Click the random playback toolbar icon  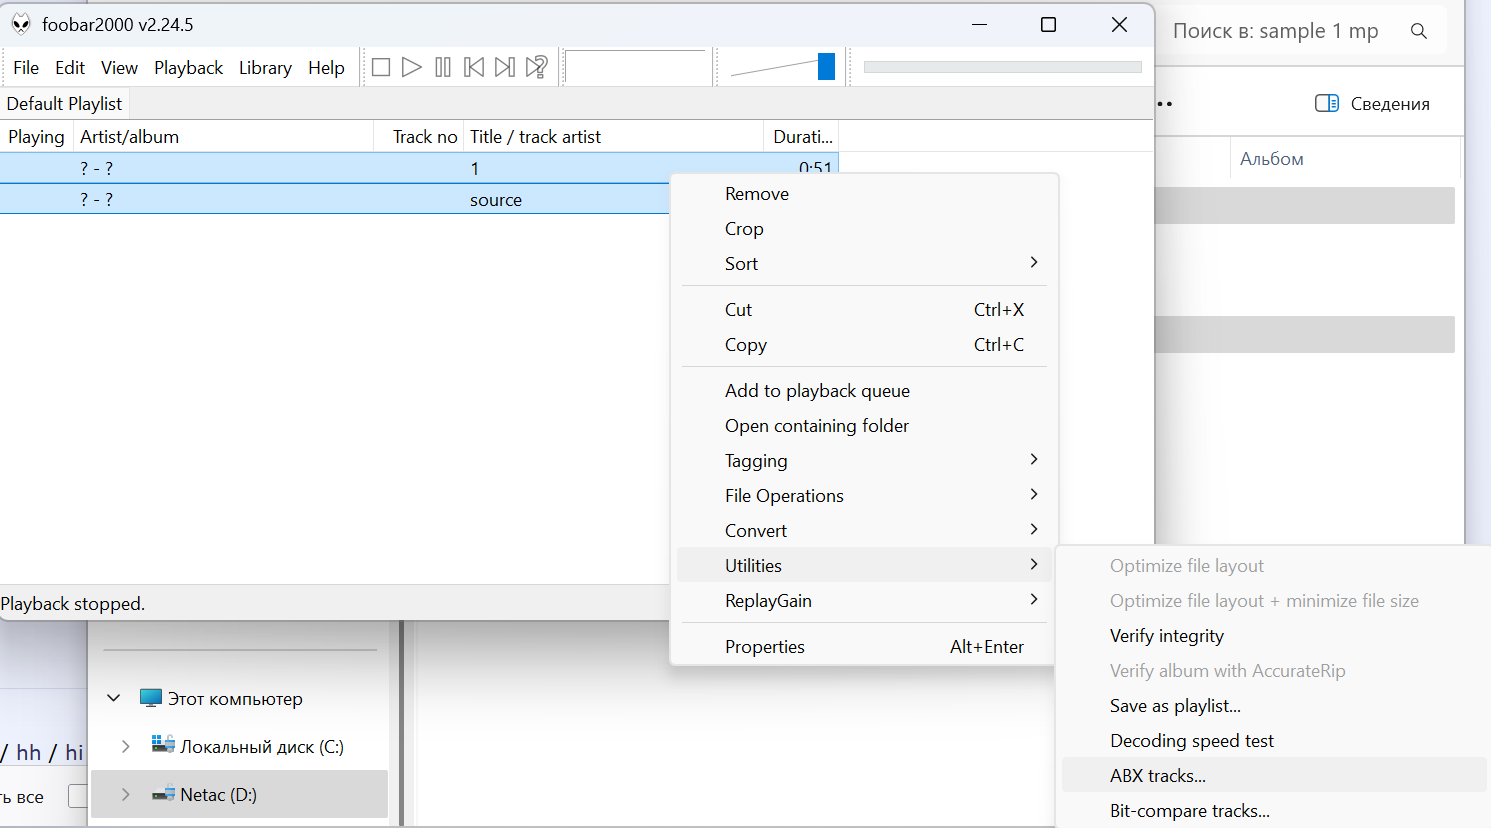point(537,67)
